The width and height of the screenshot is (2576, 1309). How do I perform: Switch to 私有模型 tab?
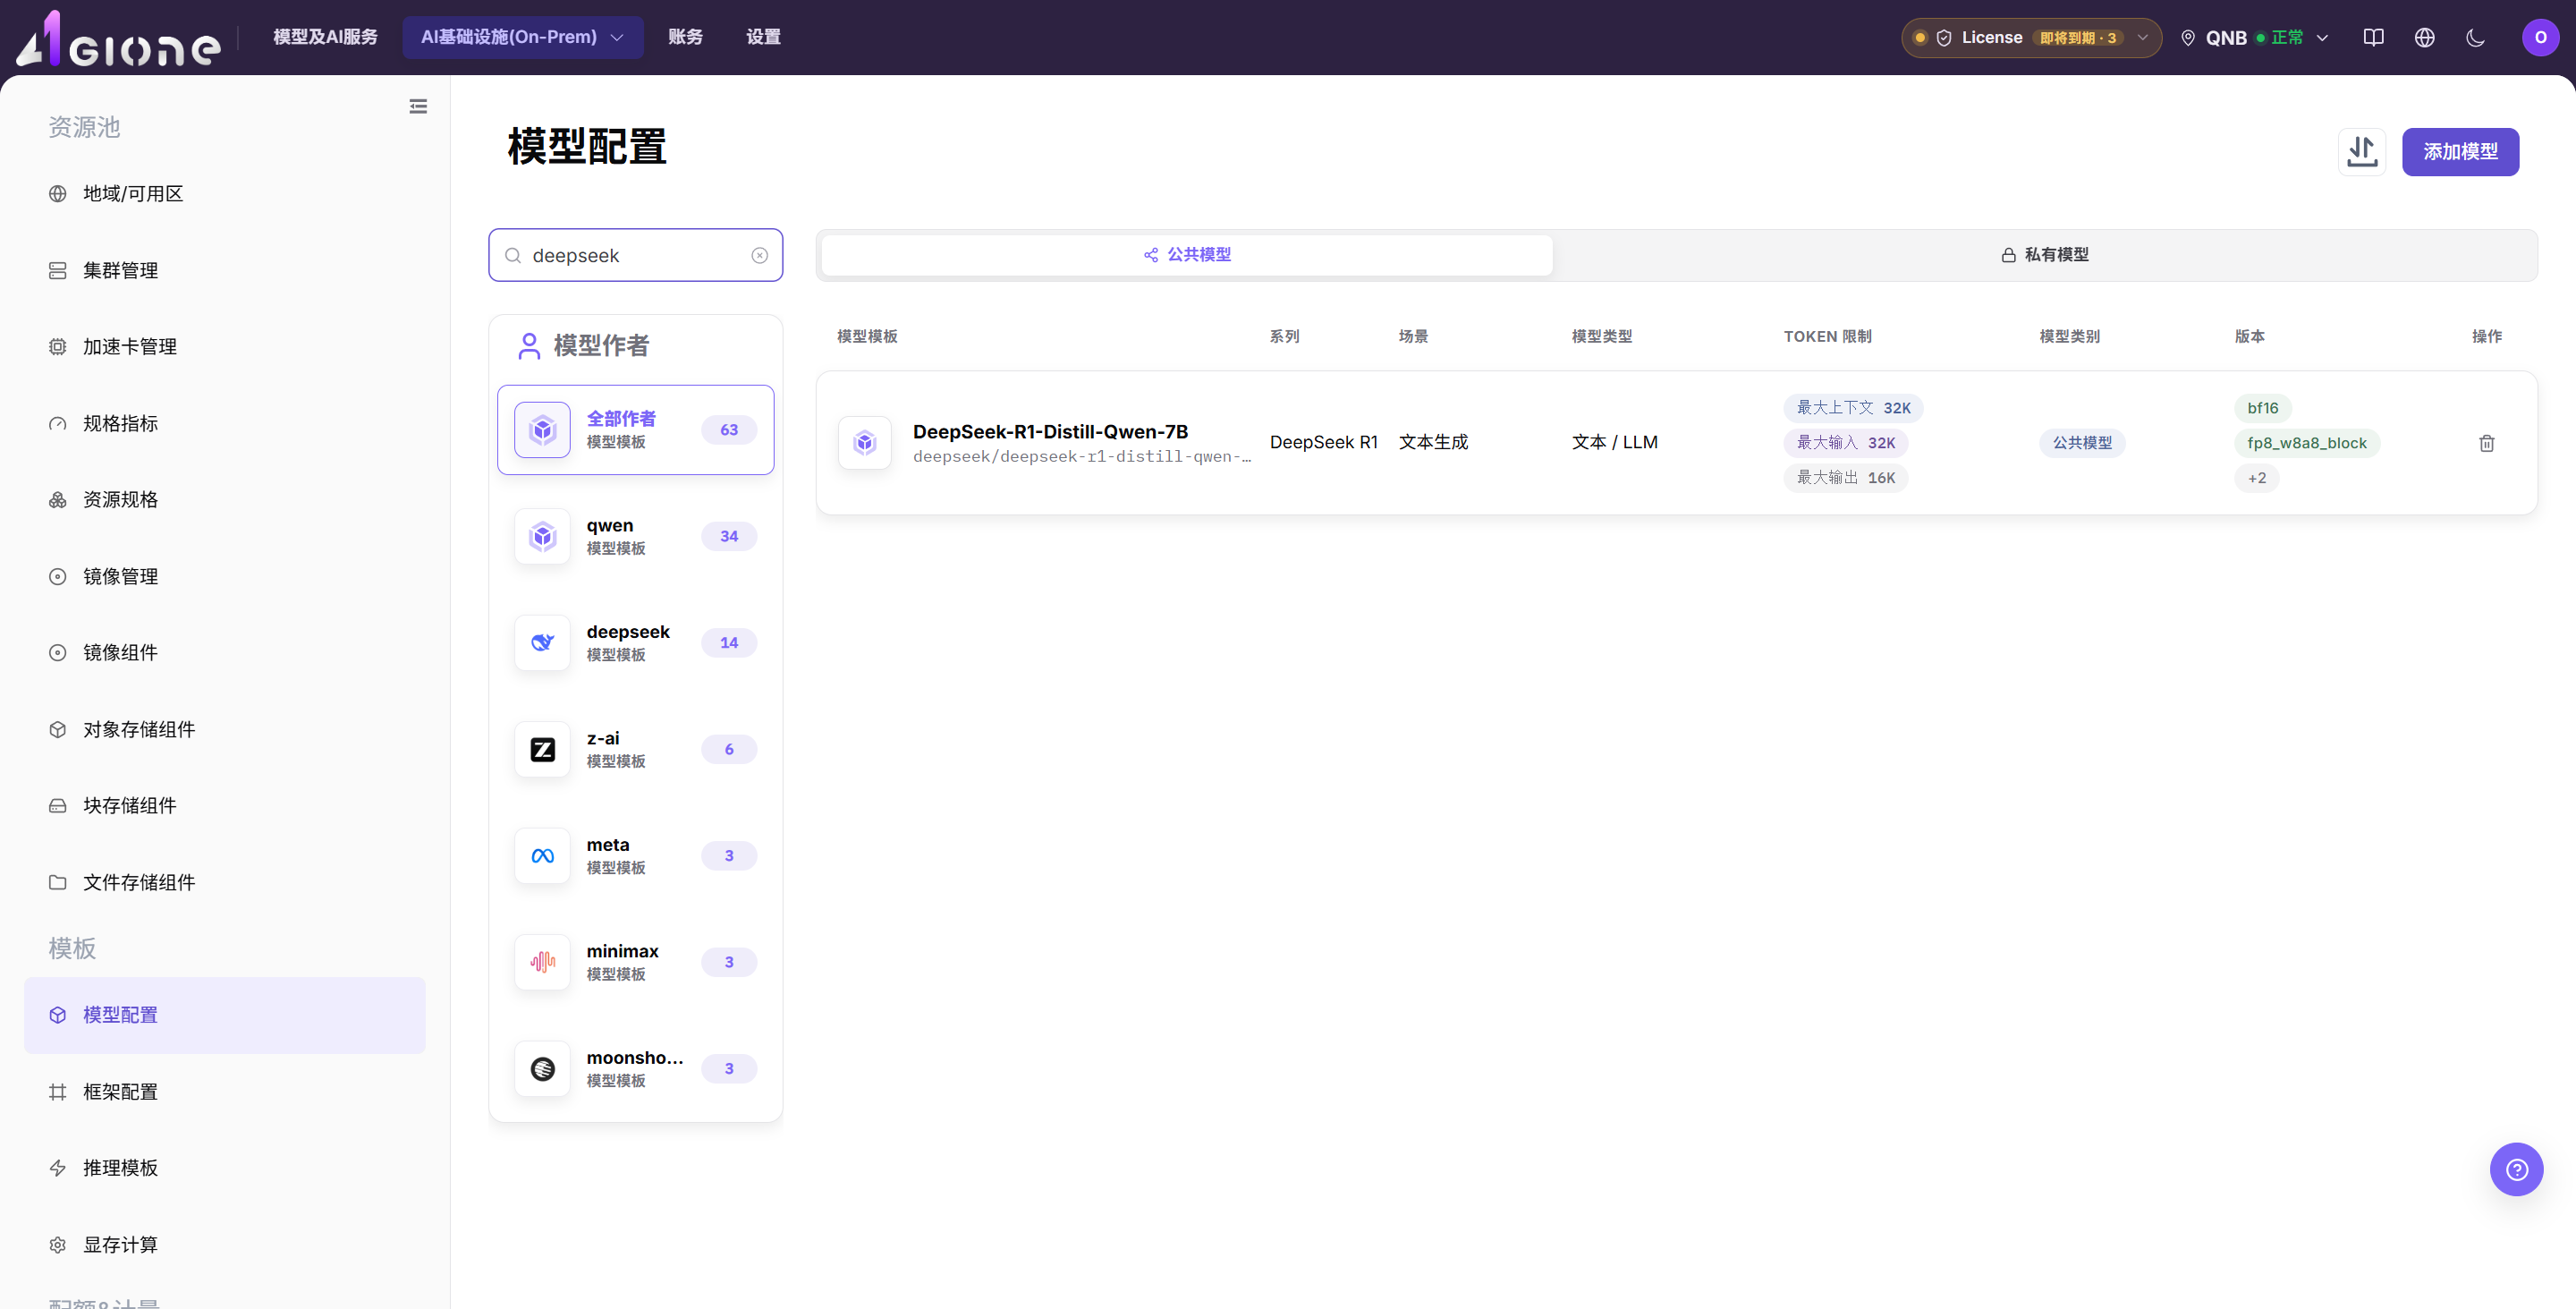pos(2044,255)
